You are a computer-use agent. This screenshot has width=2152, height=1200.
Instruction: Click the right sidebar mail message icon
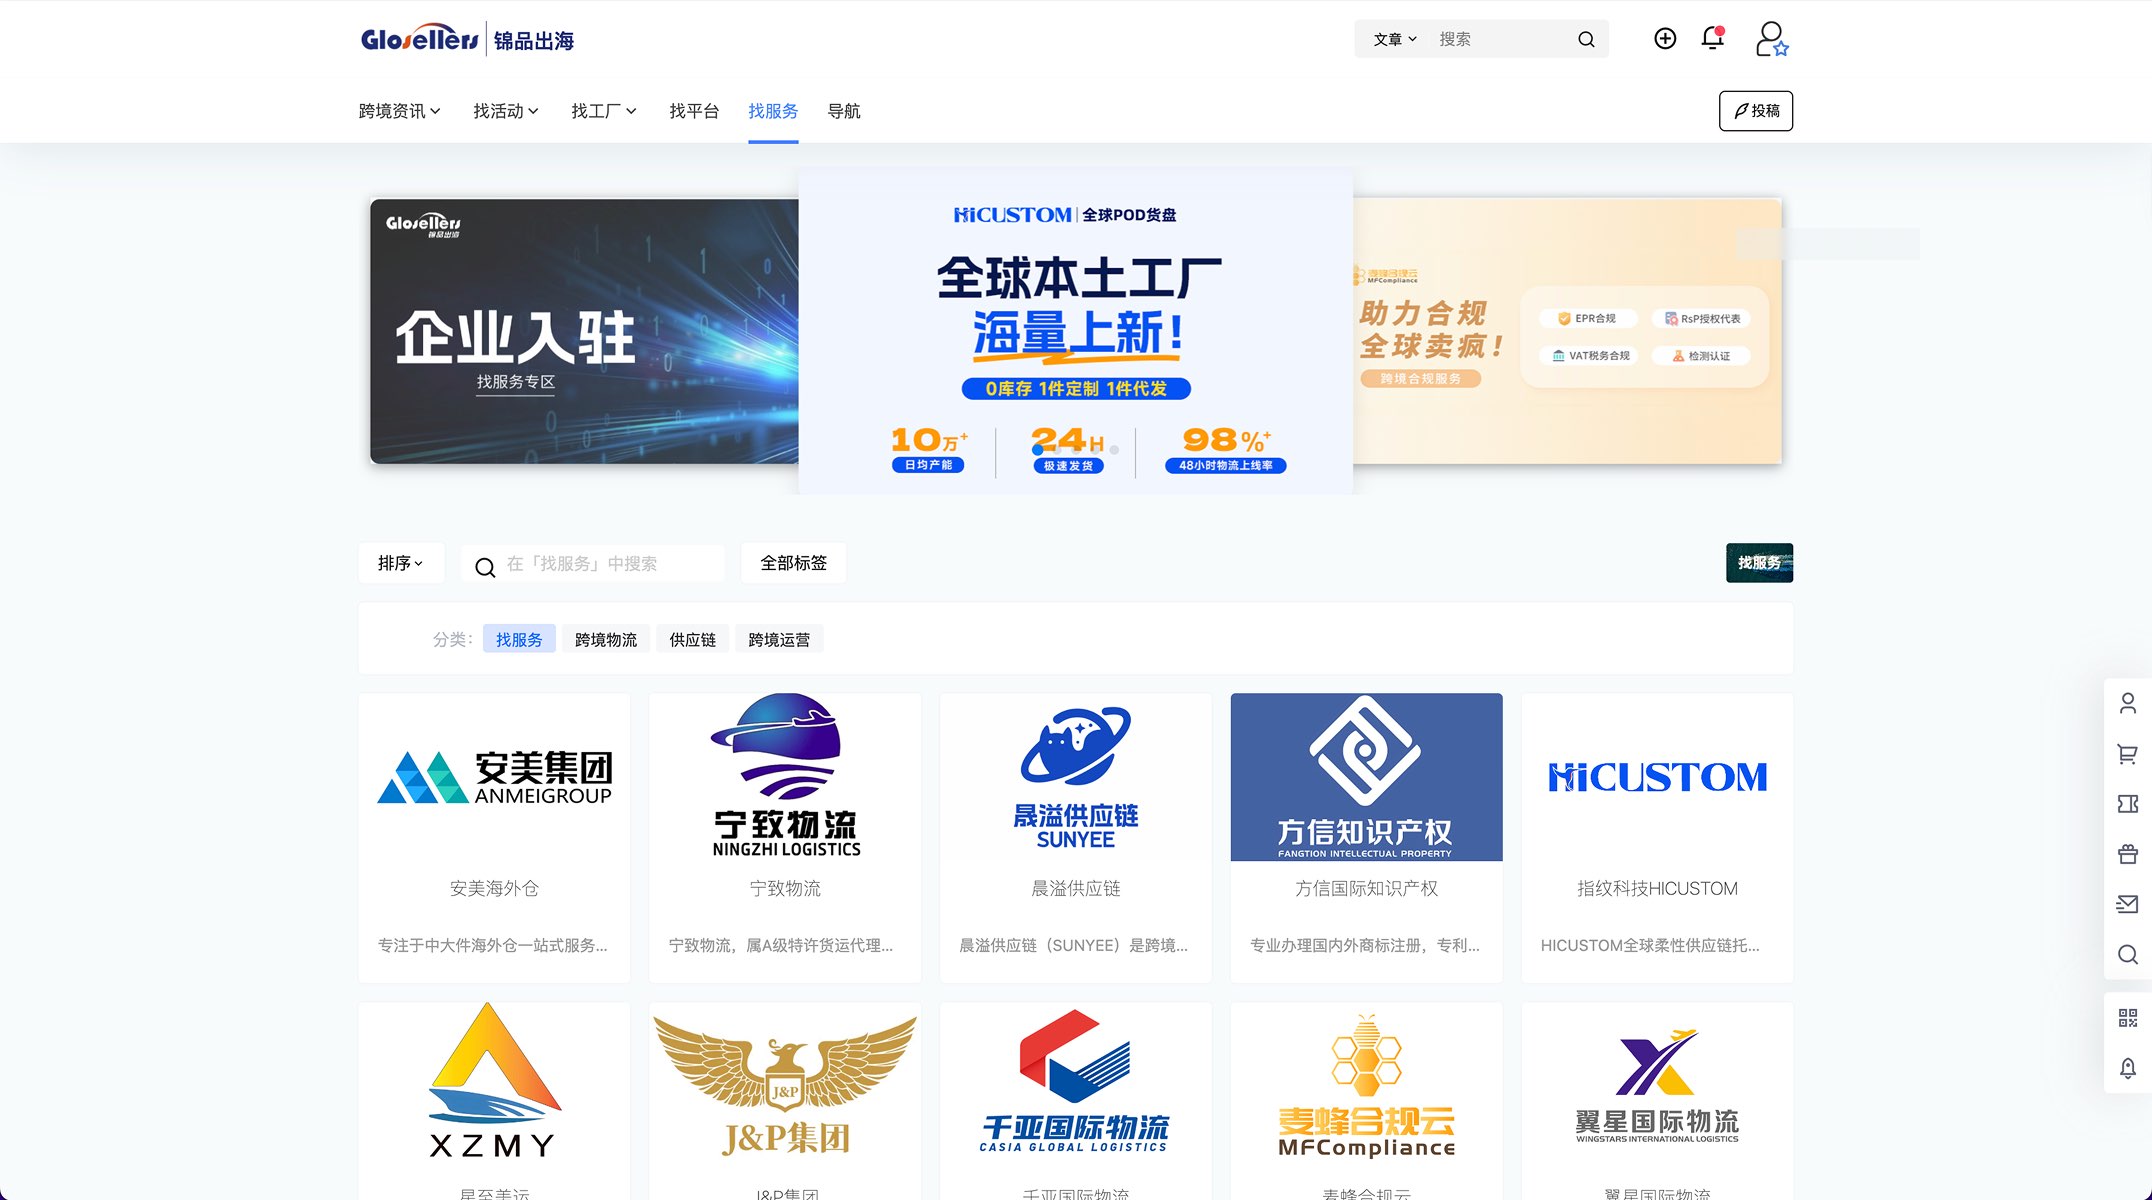click(2128, 904)
